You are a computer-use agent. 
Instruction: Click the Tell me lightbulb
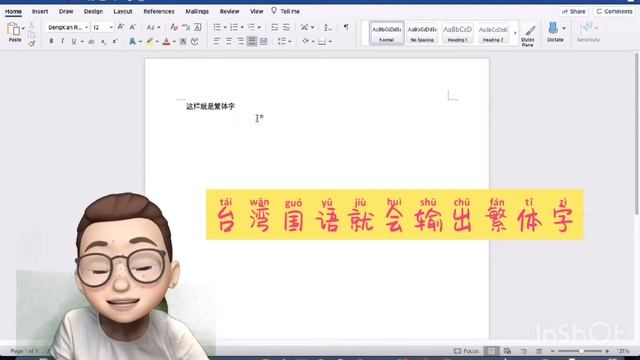tap(274, 11)
